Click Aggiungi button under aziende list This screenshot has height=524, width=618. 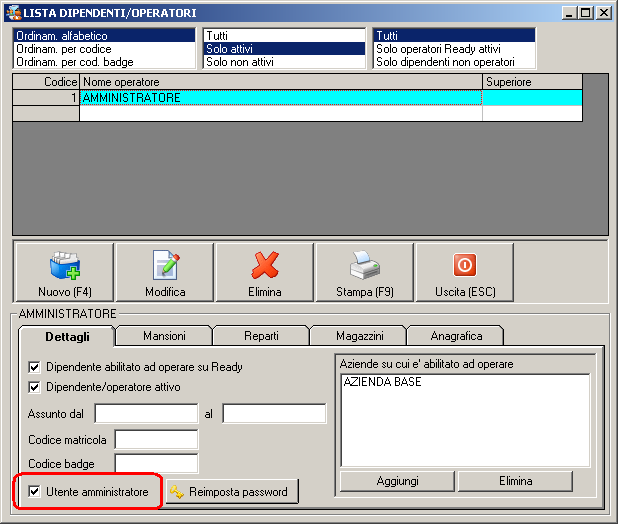click(397, 481)
